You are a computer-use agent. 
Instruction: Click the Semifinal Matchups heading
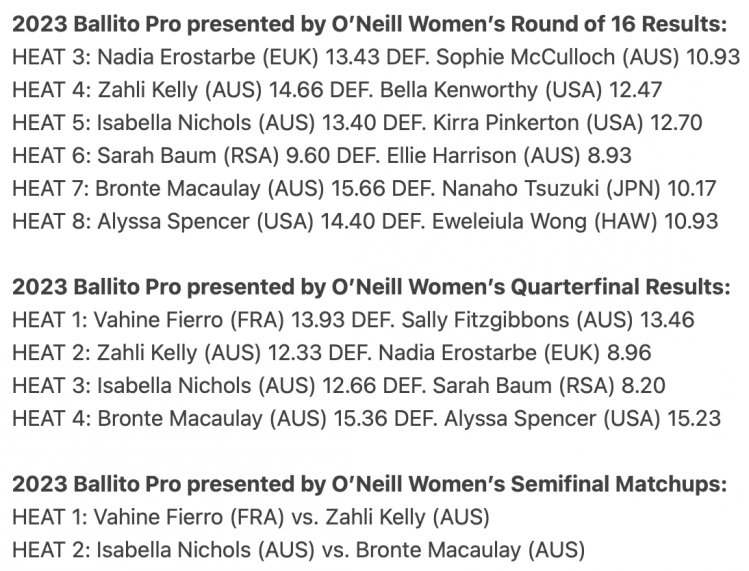370,484
